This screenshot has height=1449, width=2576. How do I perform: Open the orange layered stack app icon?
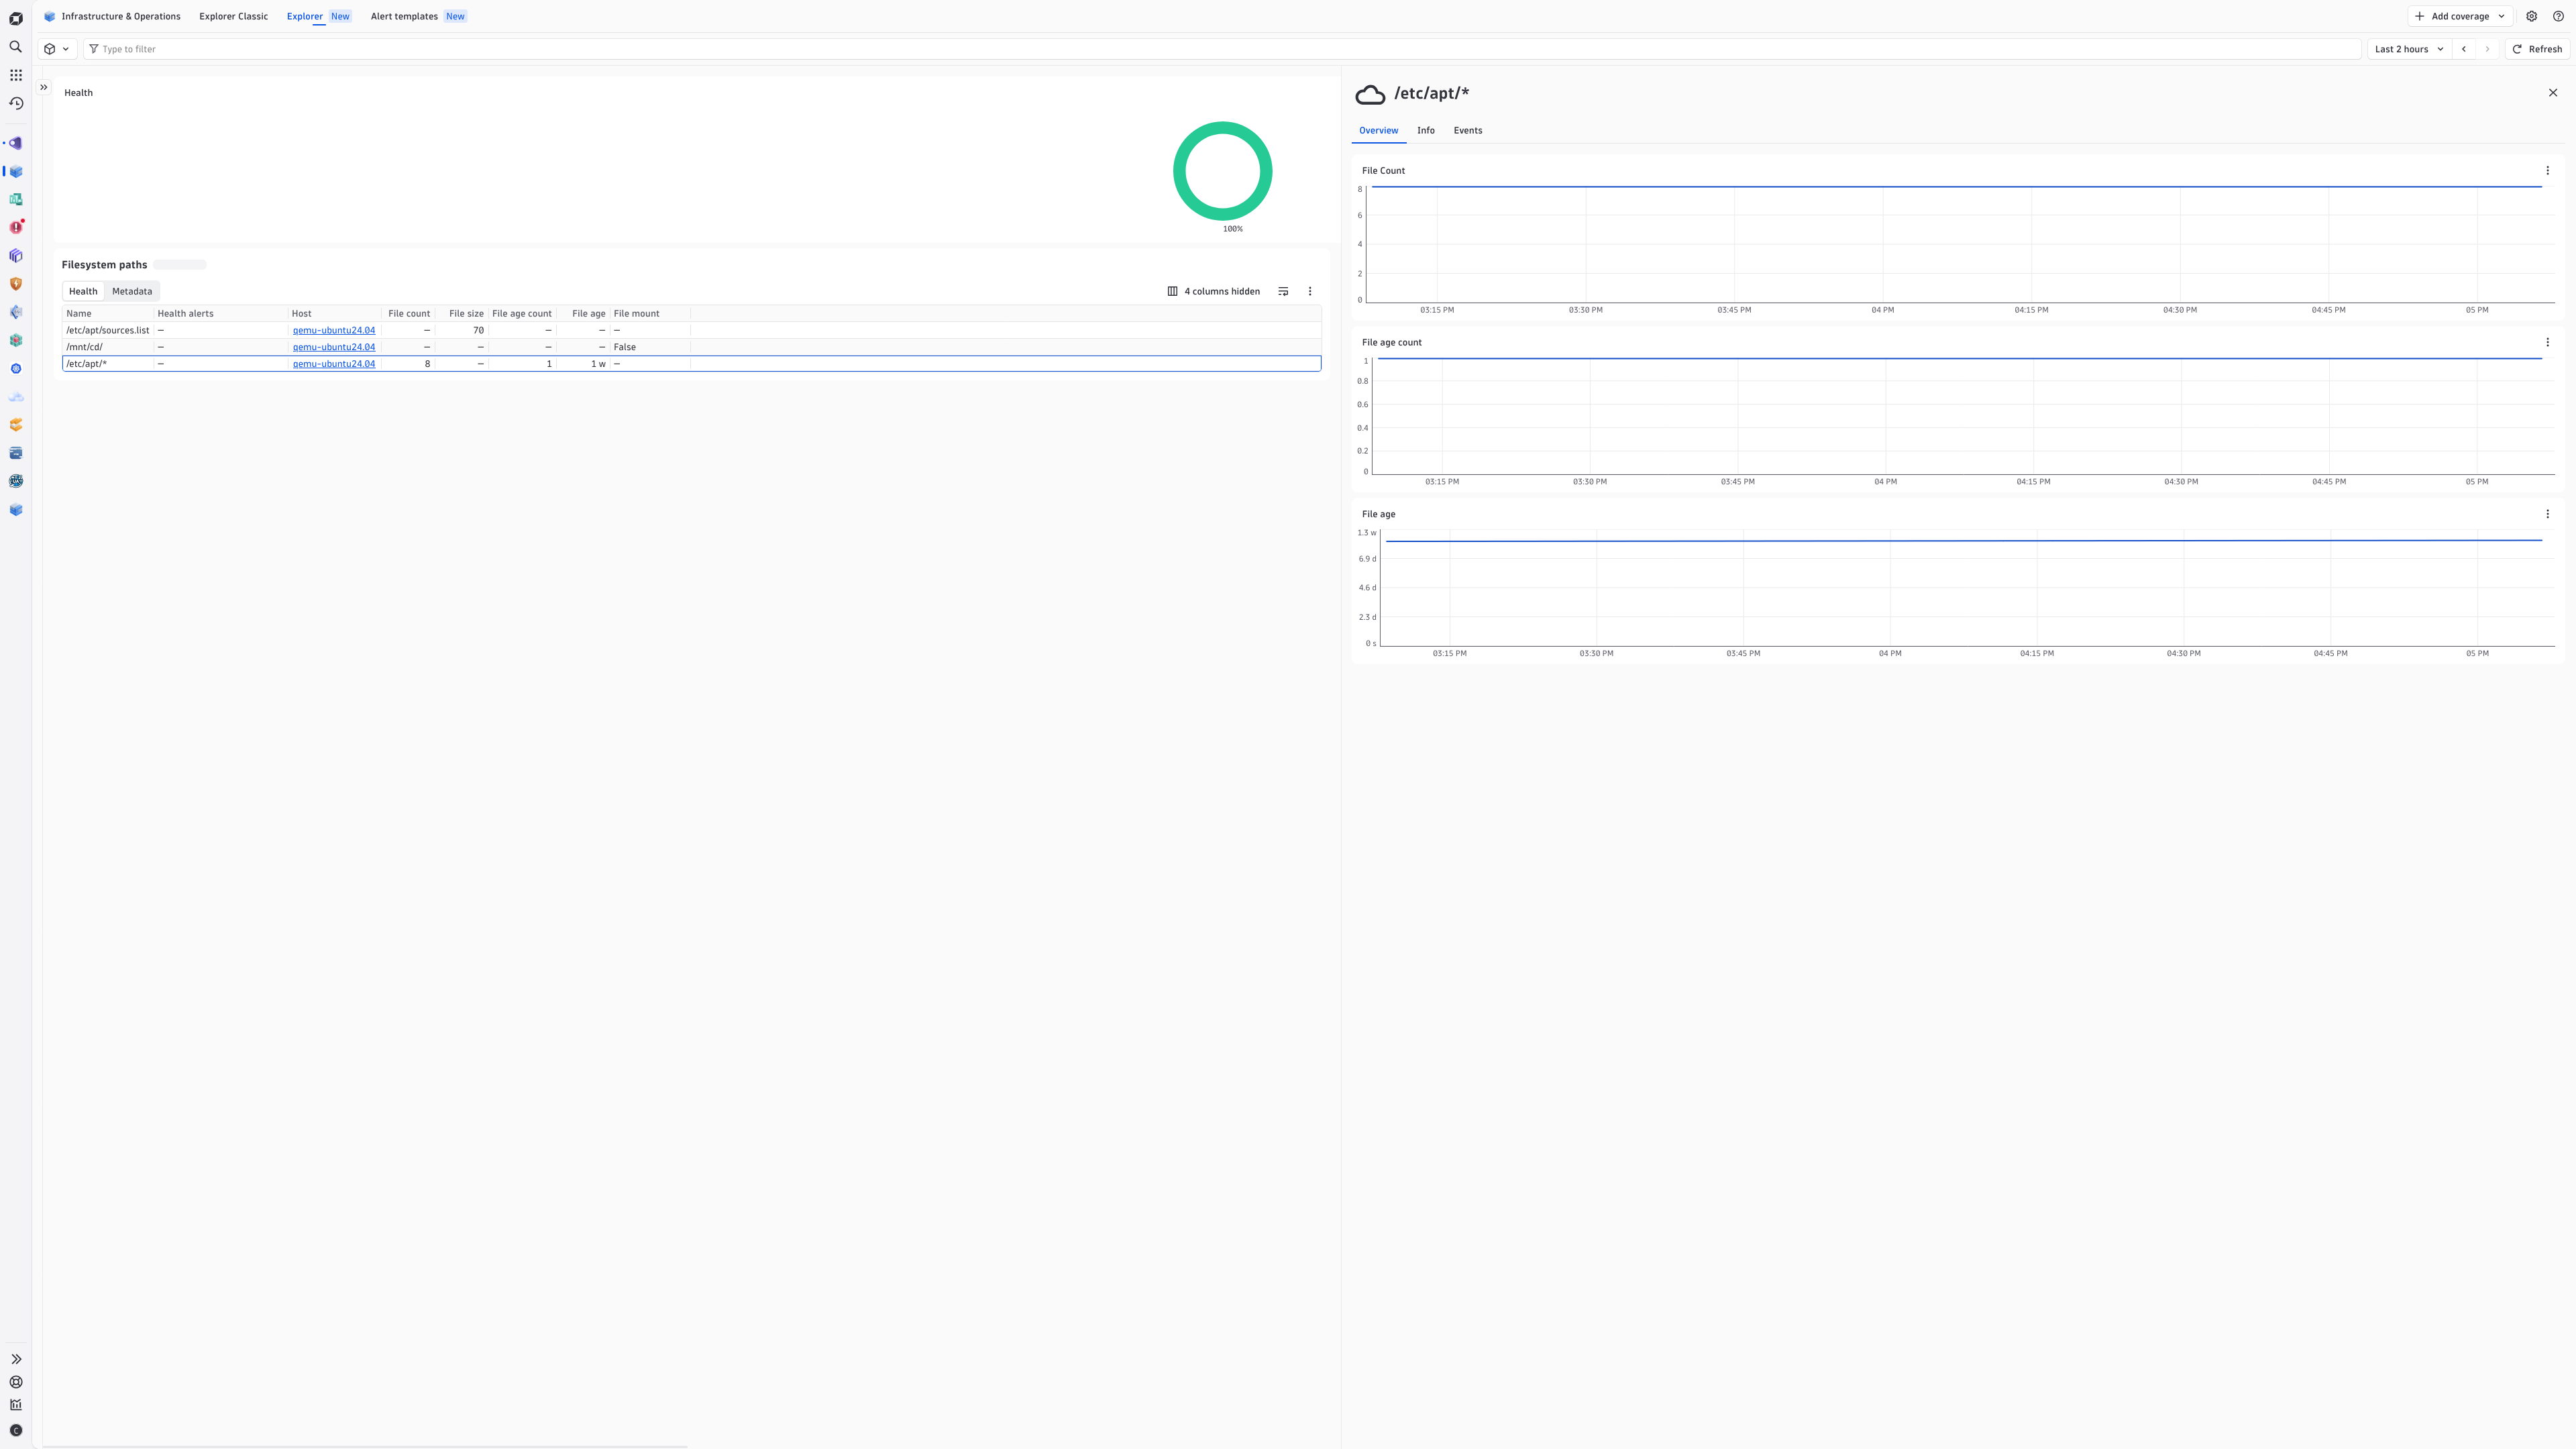coord(16,425)
